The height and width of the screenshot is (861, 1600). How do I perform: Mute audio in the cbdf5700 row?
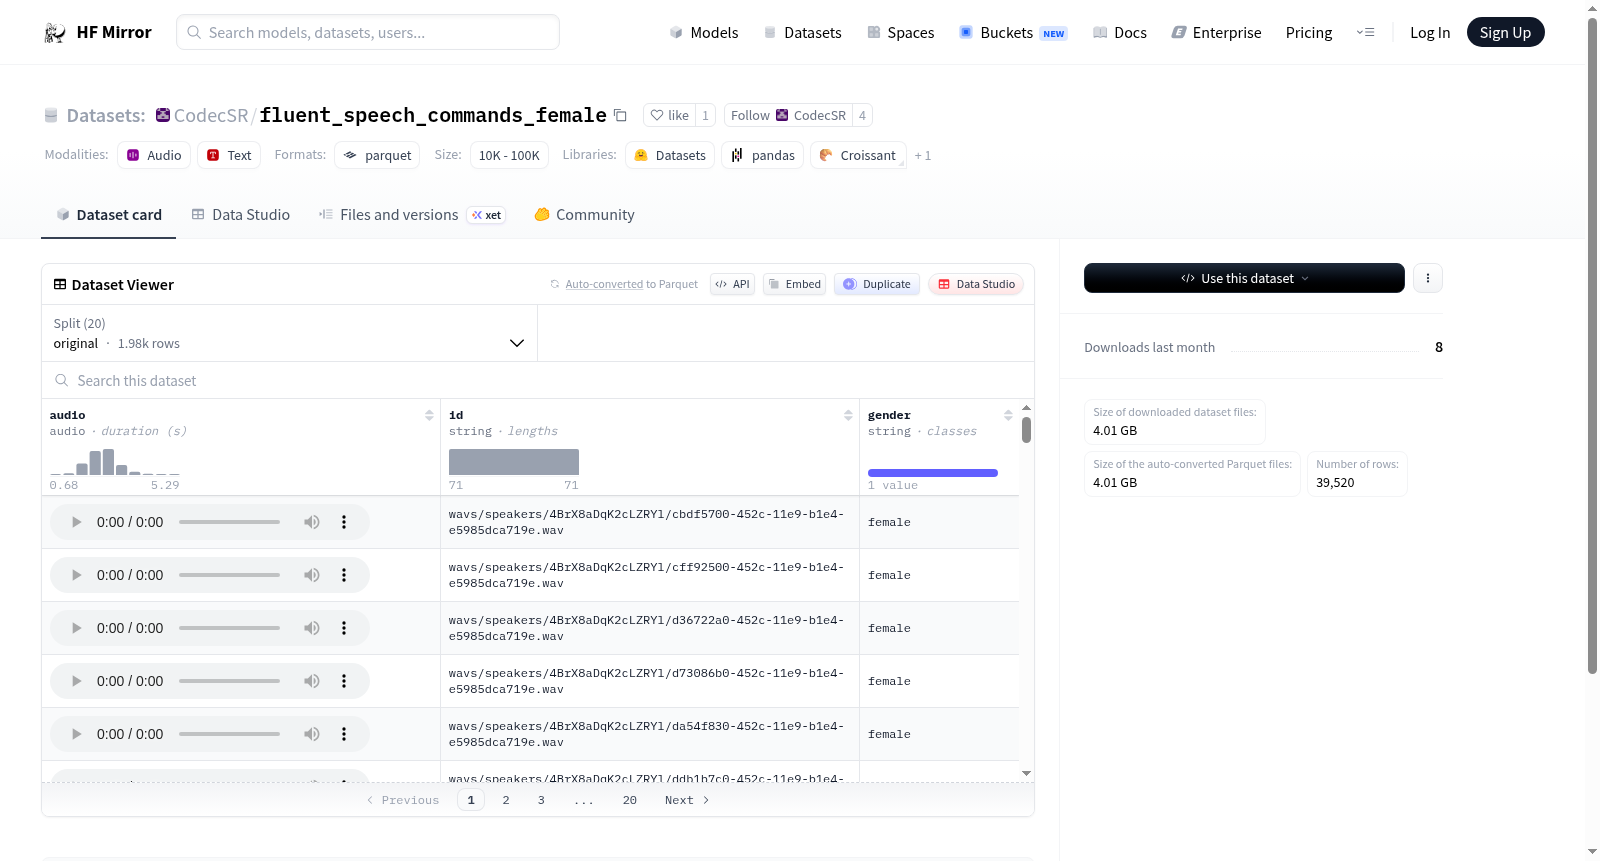[x=312, y=522]
